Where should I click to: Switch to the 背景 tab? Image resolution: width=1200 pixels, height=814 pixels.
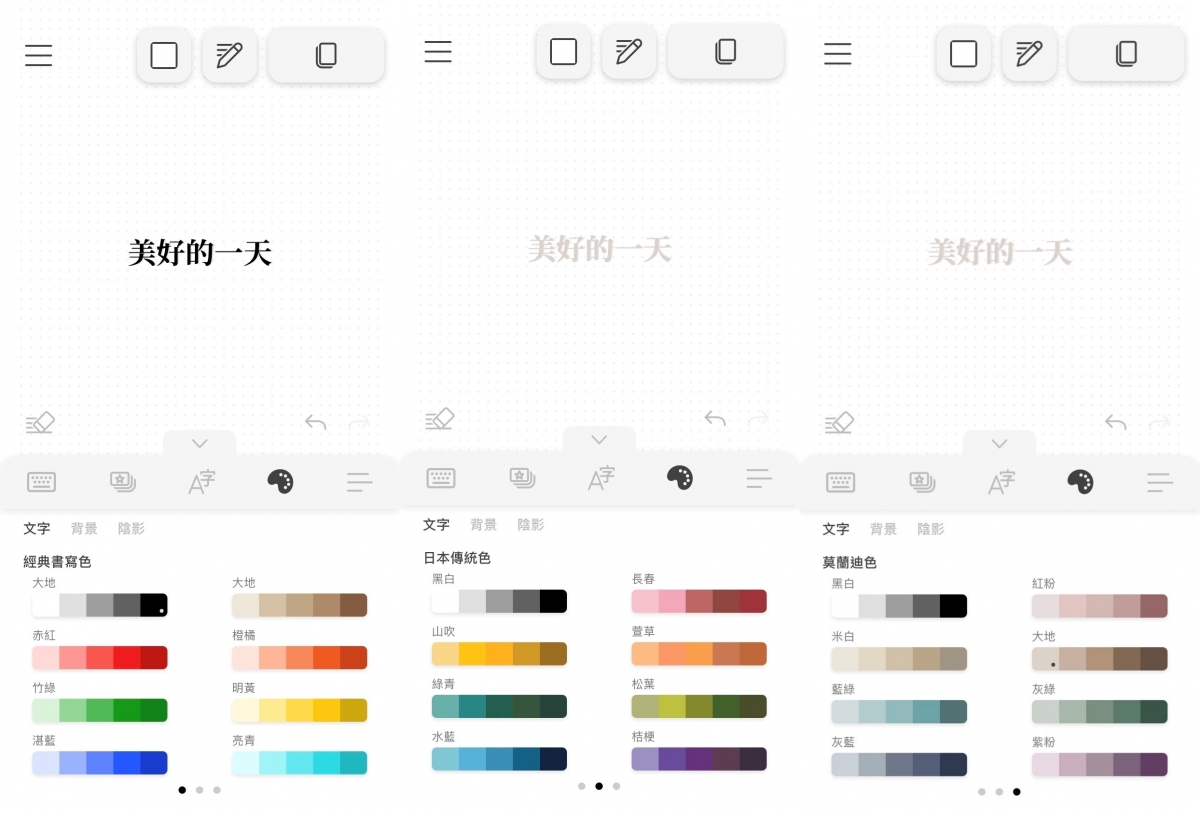(84, 528)
